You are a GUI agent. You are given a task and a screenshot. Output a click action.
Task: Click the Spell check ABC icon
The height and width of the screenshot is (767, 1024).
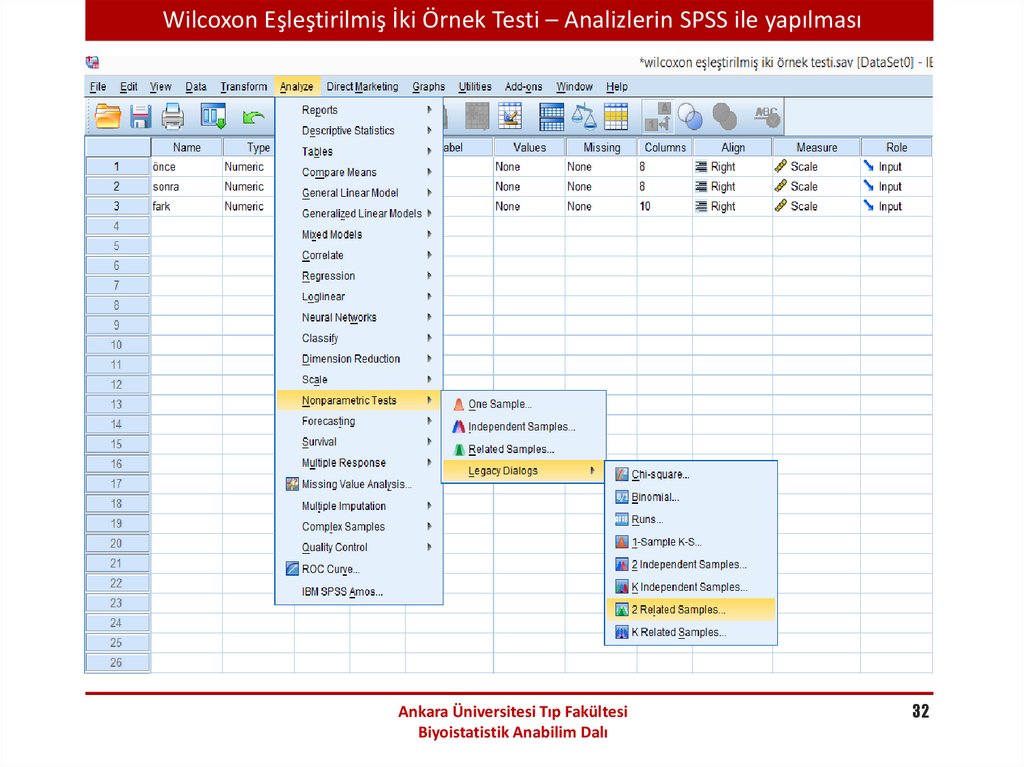(x=767, y=117)
